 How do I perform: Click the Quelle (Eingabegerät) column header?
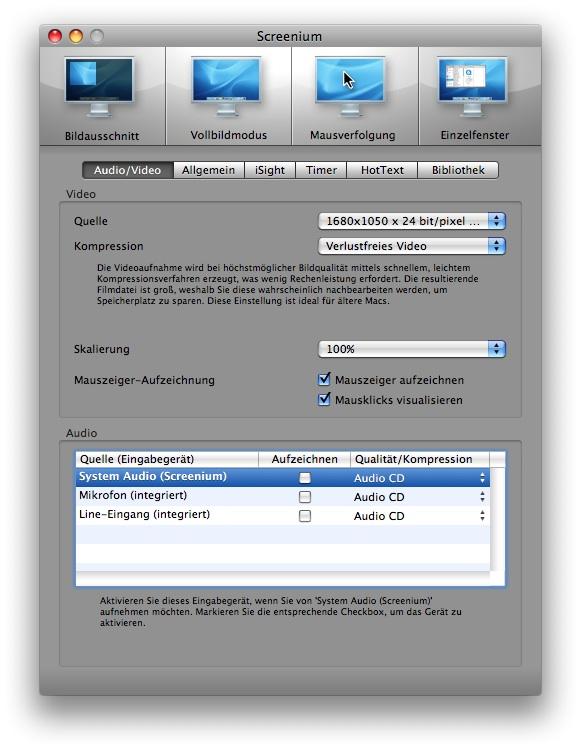167,459
